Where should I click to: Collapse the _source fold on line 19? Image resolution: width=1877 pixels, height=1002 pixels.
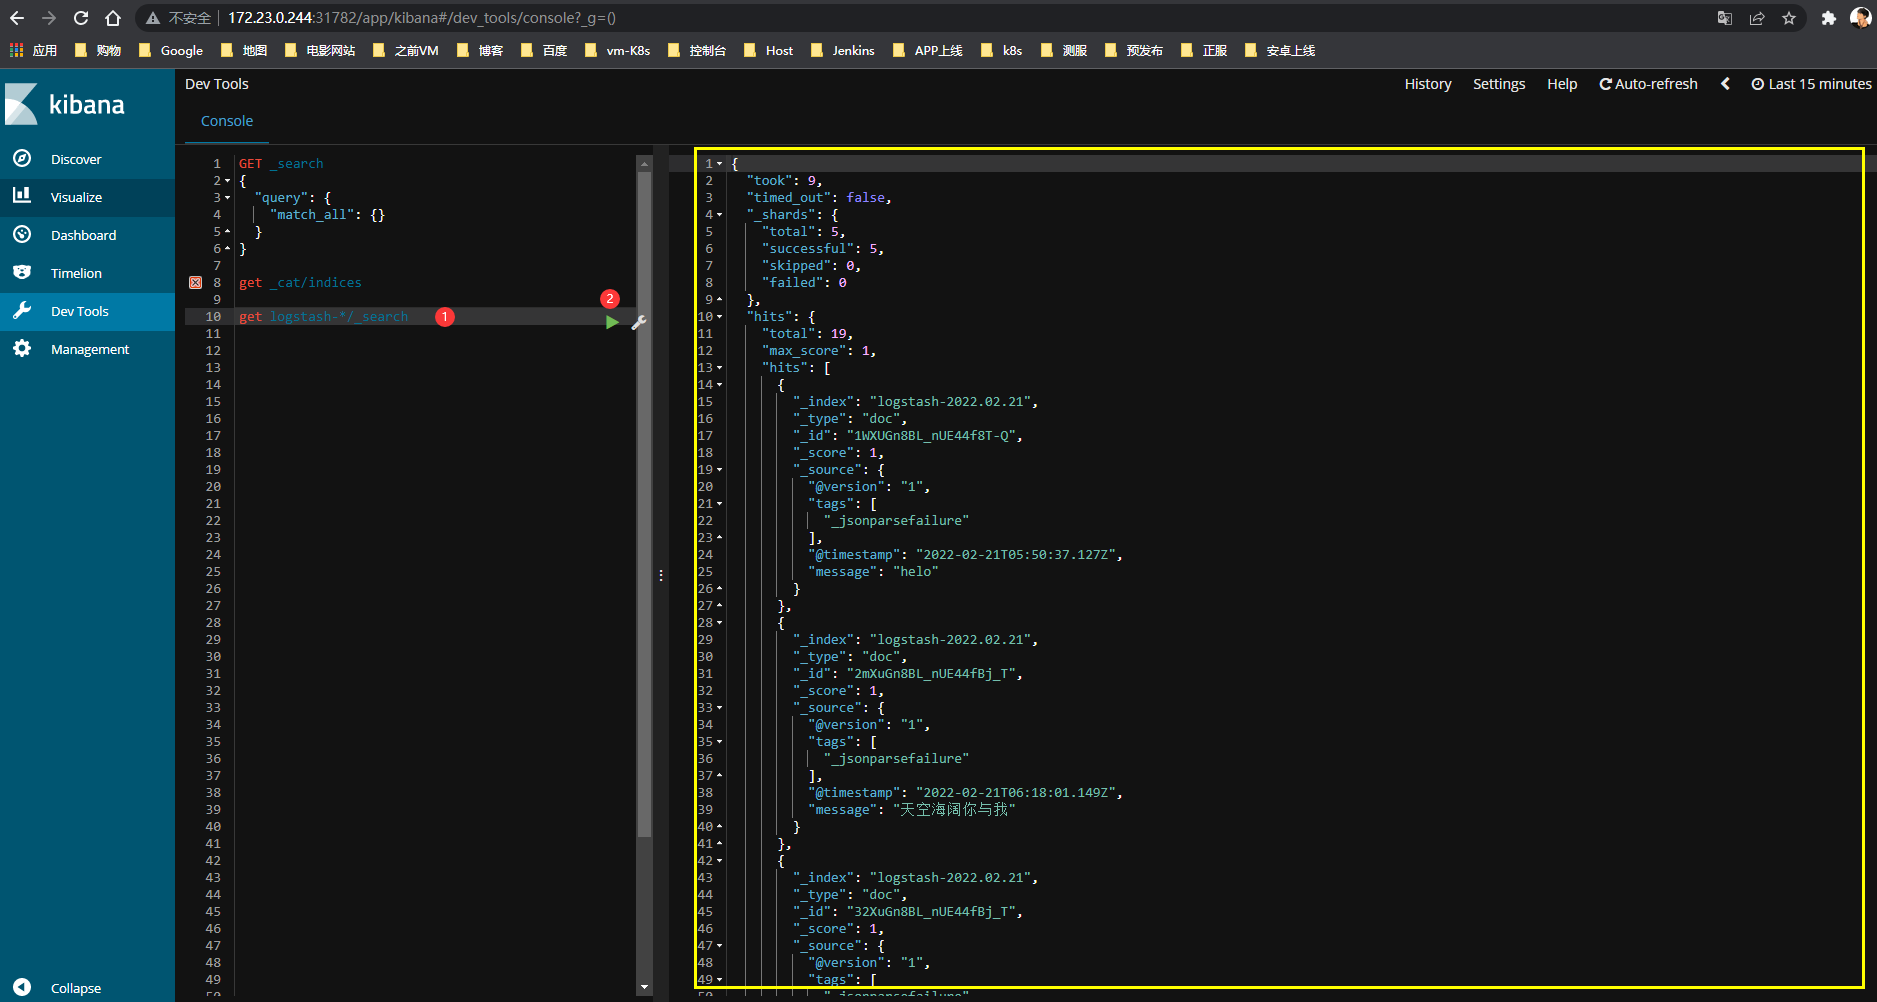click(719, 470)
